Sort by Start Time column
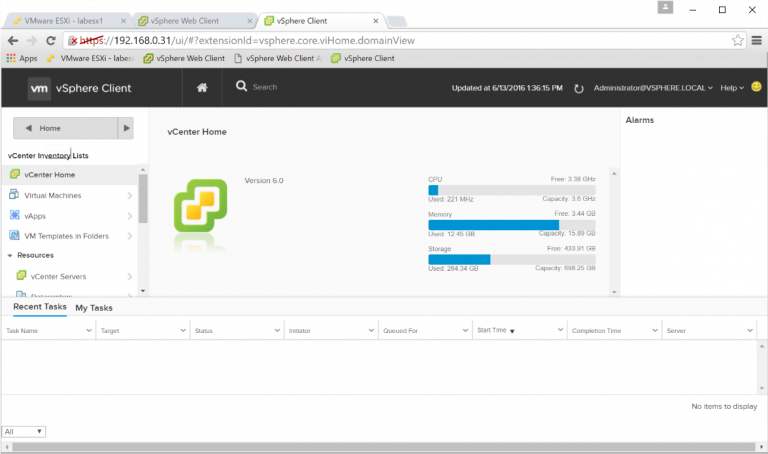 click(x=496, y=330)
